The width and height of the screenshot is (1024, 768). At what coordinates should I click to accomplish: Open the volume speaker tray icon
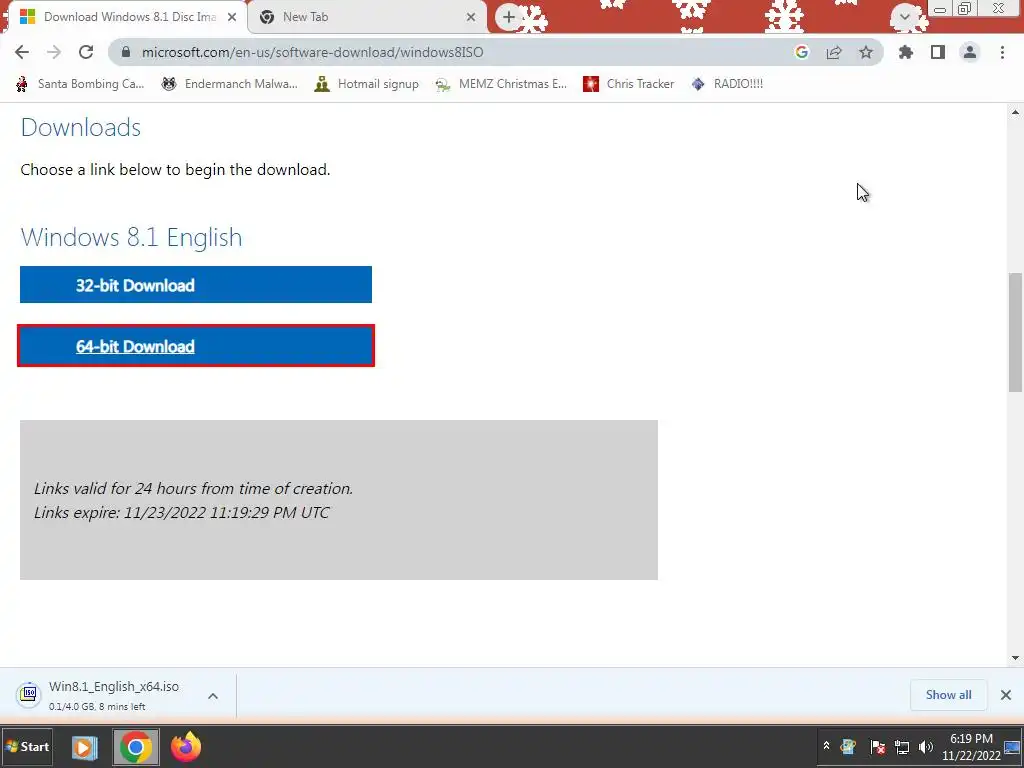click(926, 746)
